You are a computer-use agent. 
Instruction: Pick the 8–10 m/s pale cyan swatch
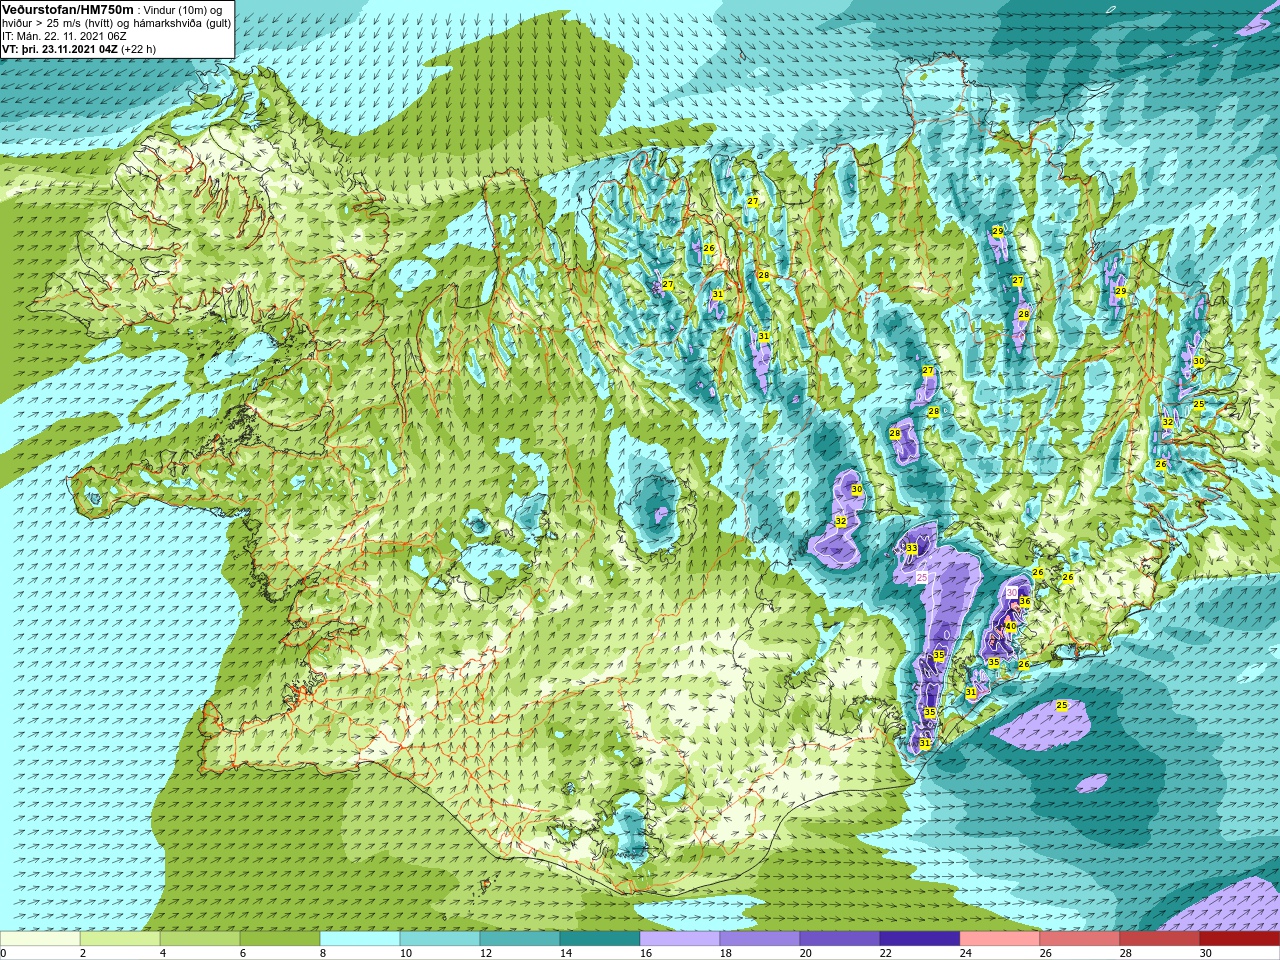point(360,939)
